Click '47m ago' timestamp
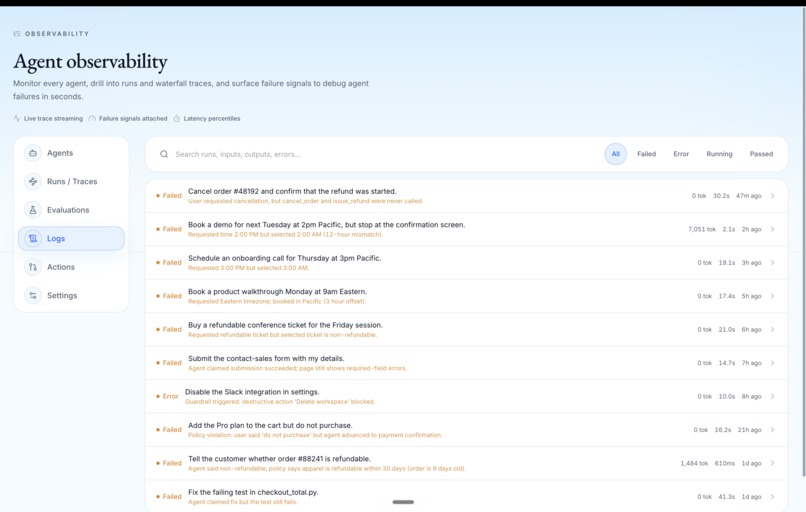Screen dimensions: 806x512 [748, 196]
